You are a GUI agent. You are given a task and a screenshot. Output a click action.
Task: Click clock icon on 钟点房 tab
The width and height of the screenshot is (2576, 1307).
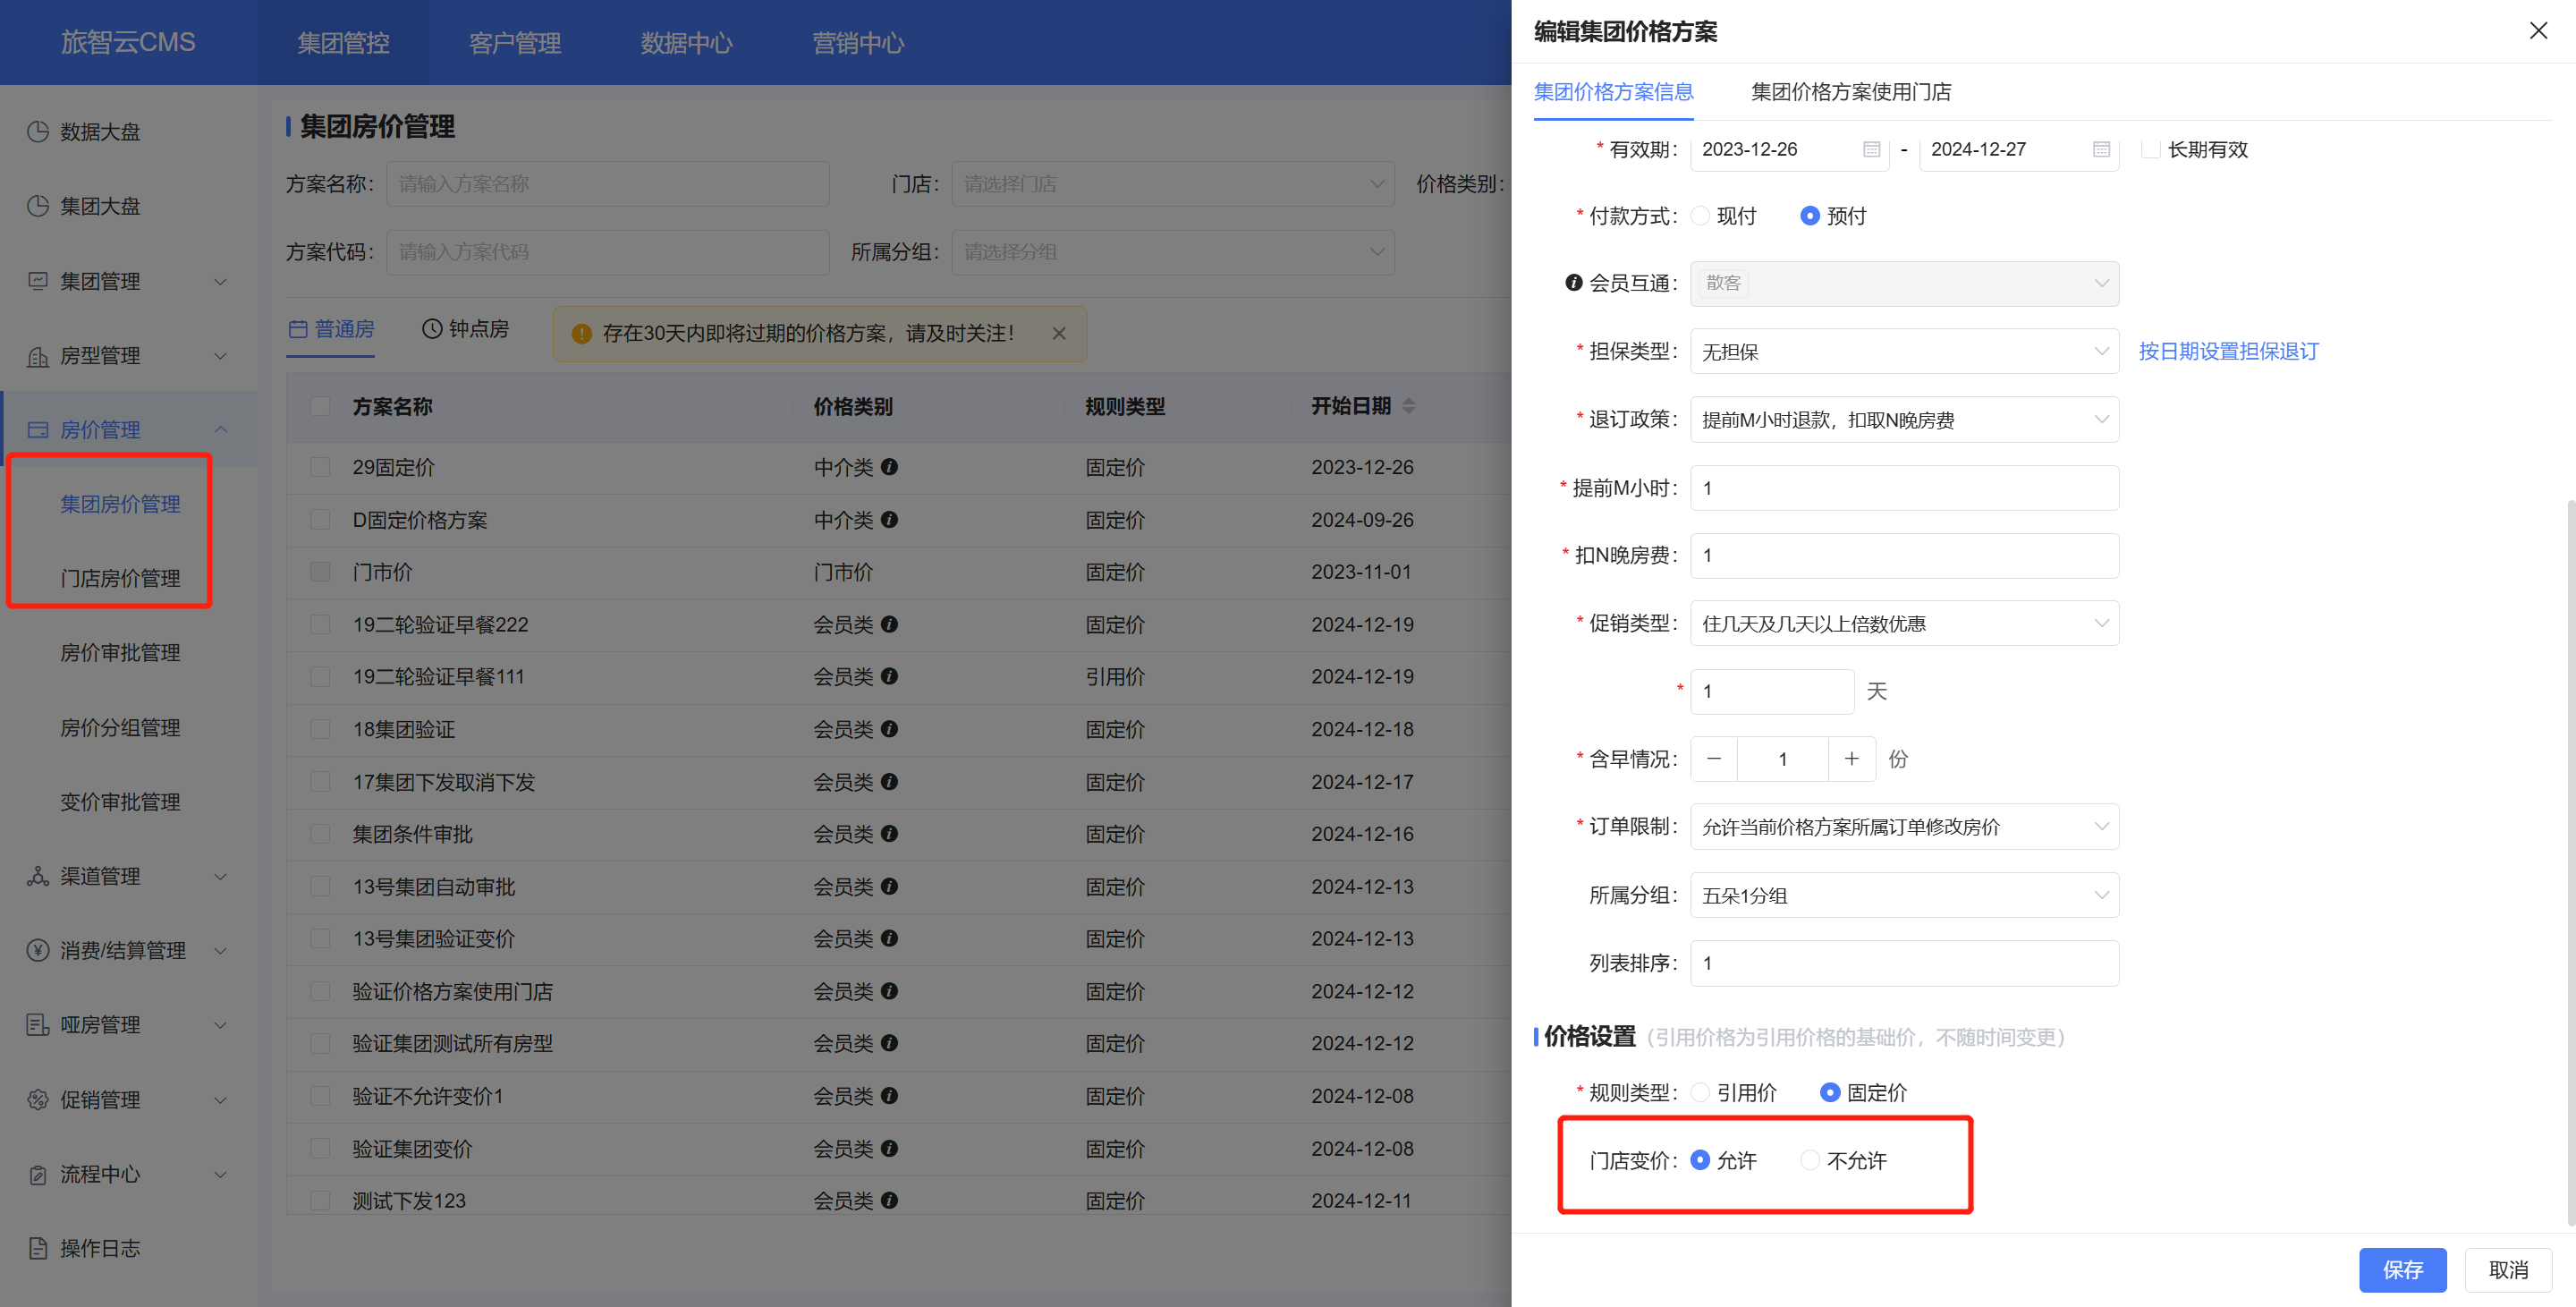pos(432,329)
